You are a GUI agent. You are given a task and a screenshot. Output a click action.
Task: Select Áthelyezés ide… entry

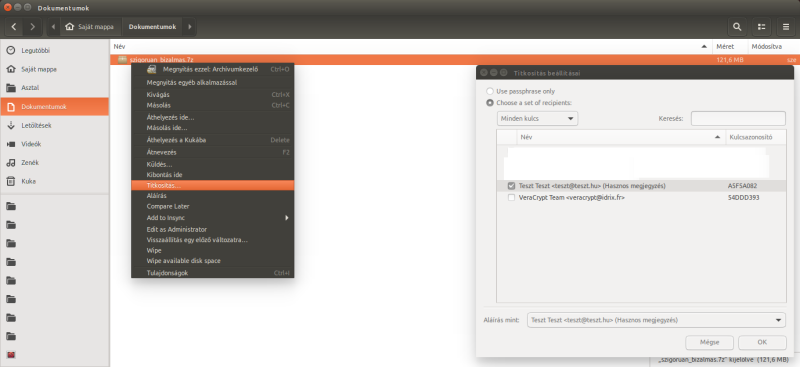[212, 117]
